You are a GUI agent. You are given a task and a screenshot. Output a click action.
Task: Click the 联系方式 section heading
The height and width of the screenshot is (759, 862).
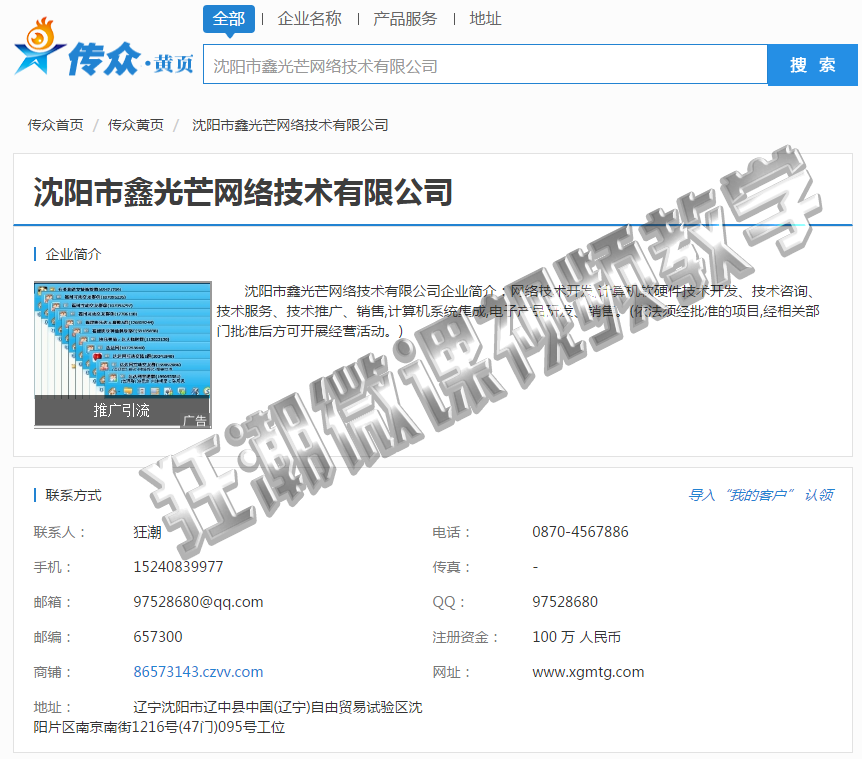pyautogui.click(x=73, y=495)
